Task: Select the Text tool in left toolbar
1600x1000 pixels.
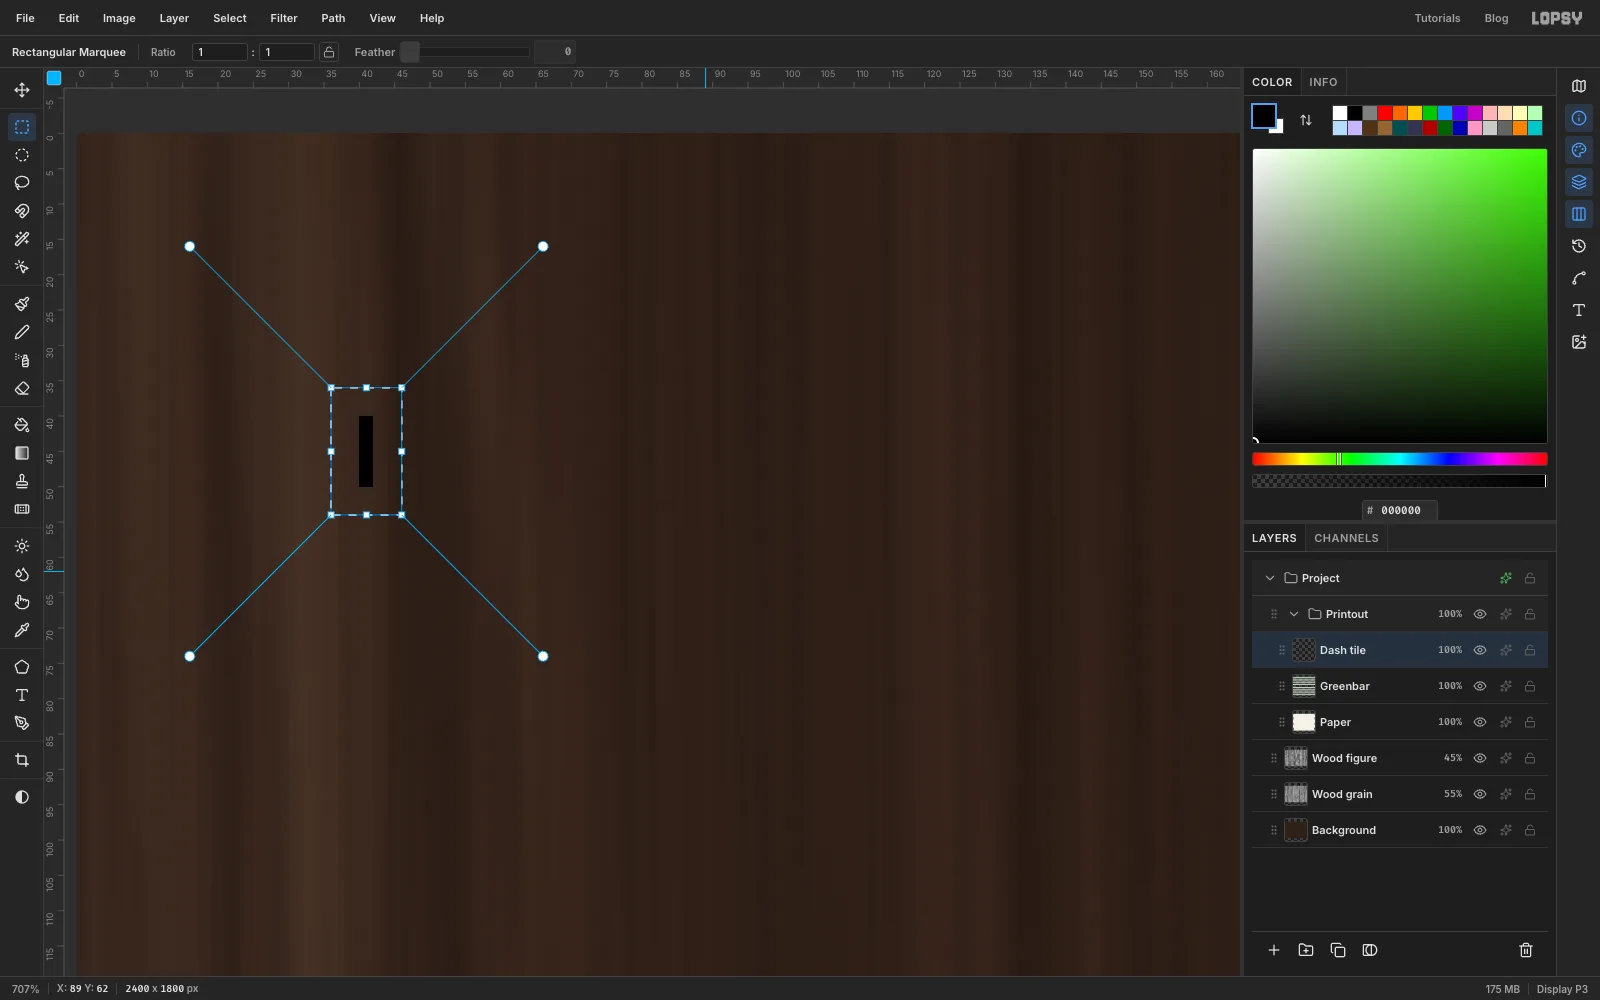Action: [22, 695]
